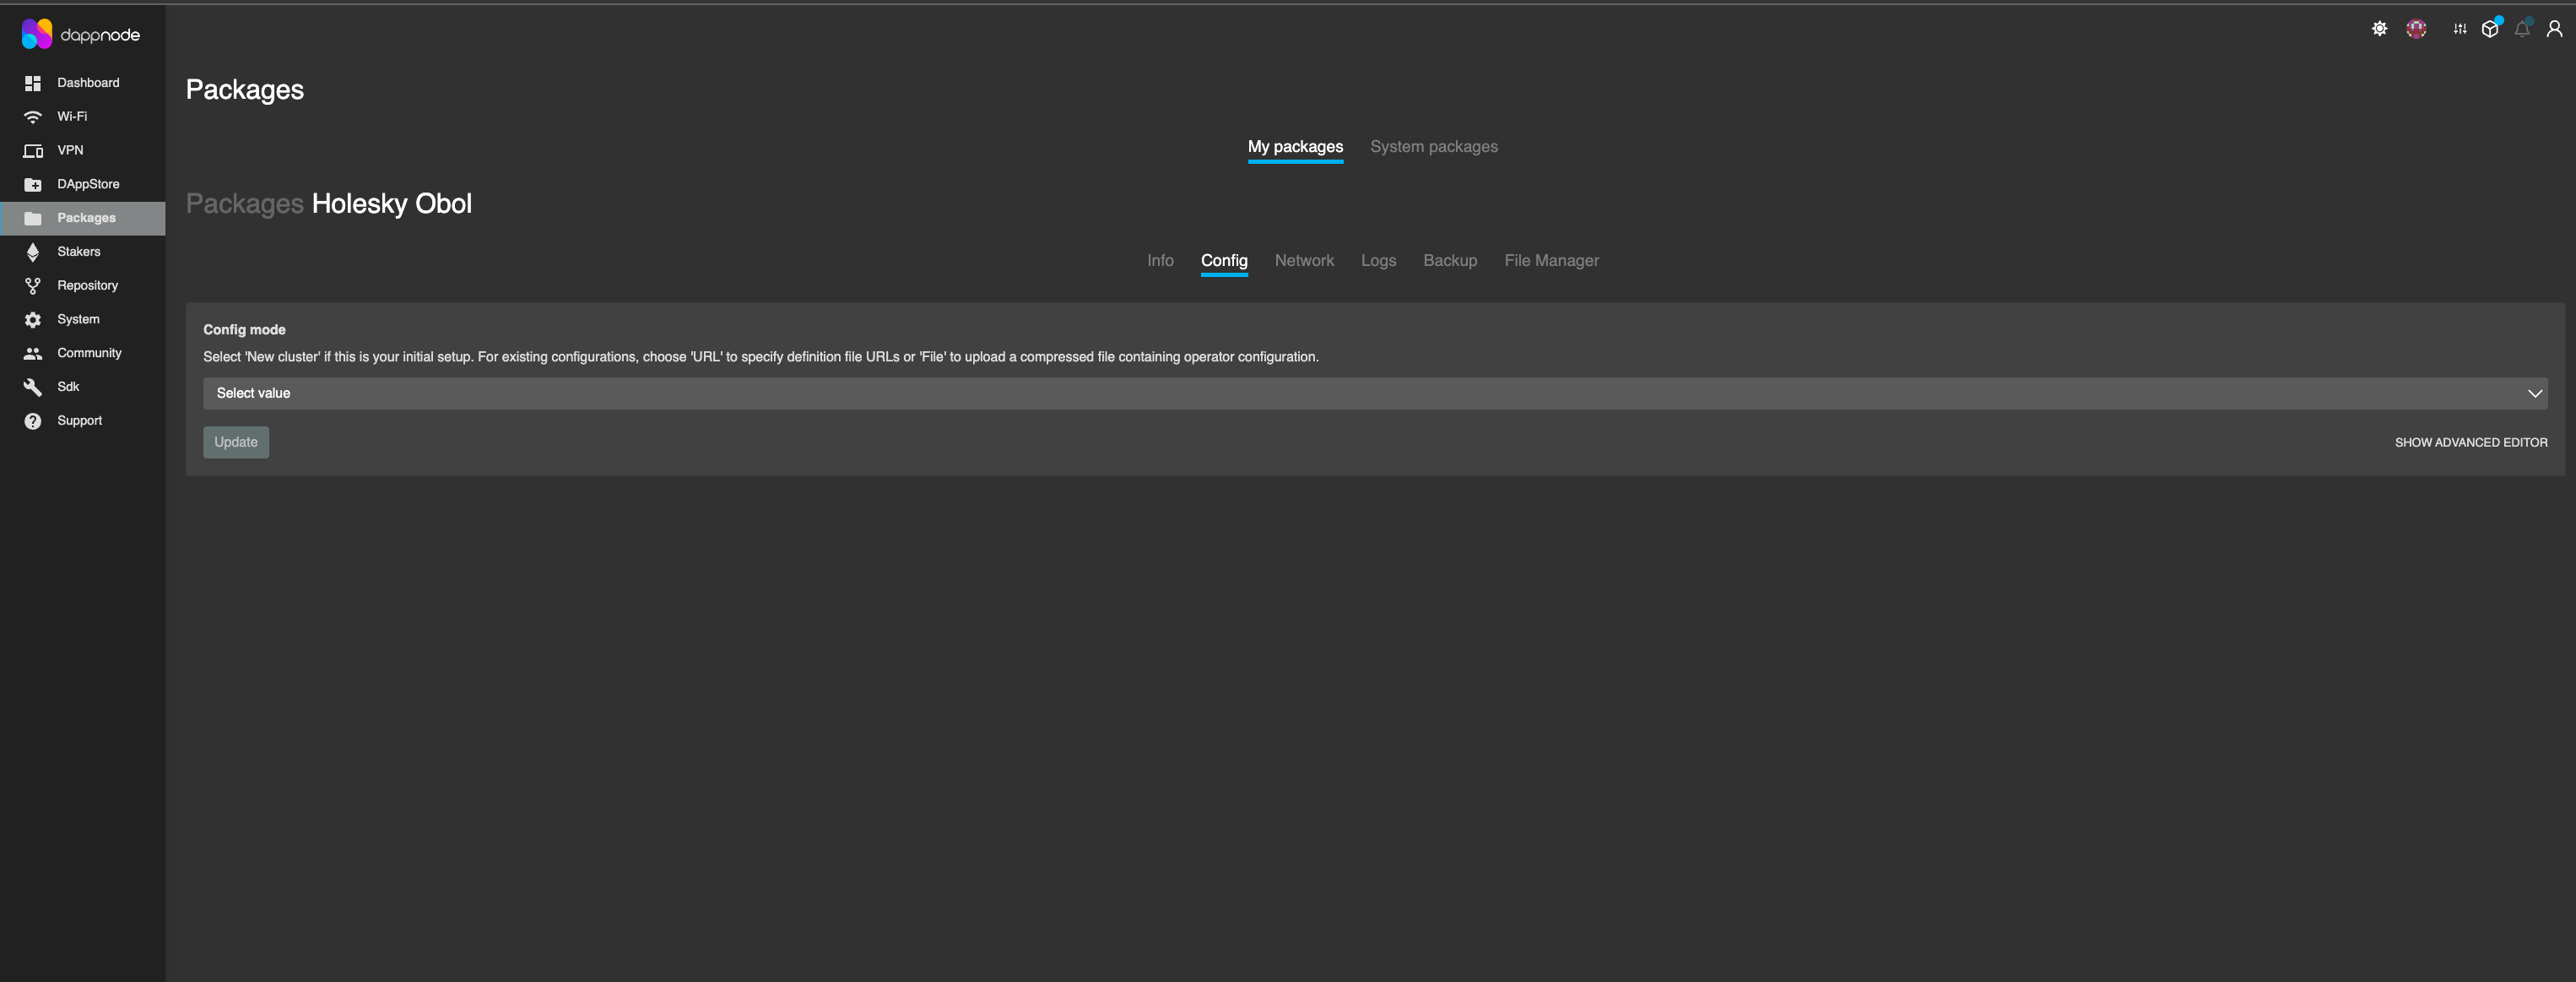Select the Stakers section in the sidebar
Image resolution: width=2576 pixels, height=982 pixels.
tap(78, 251)
